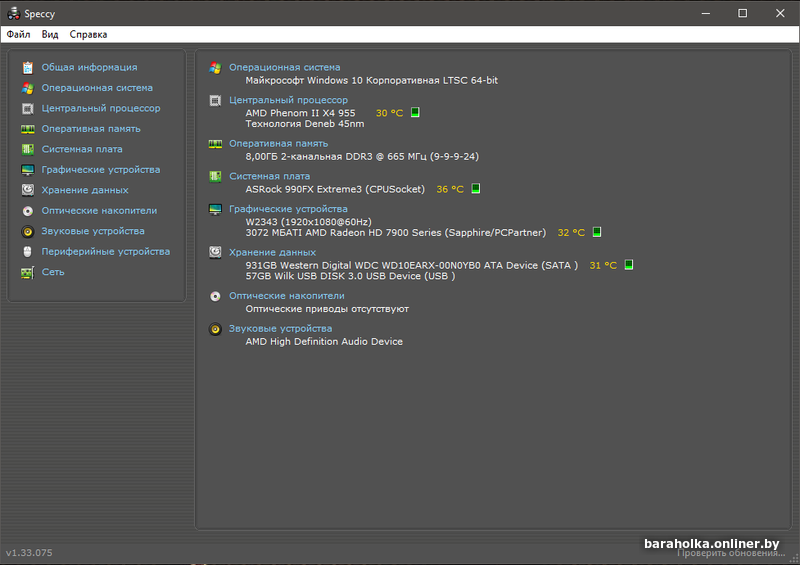Click the CPU icon in summary panel
800x565 pixels.
(x=215, y=101)
